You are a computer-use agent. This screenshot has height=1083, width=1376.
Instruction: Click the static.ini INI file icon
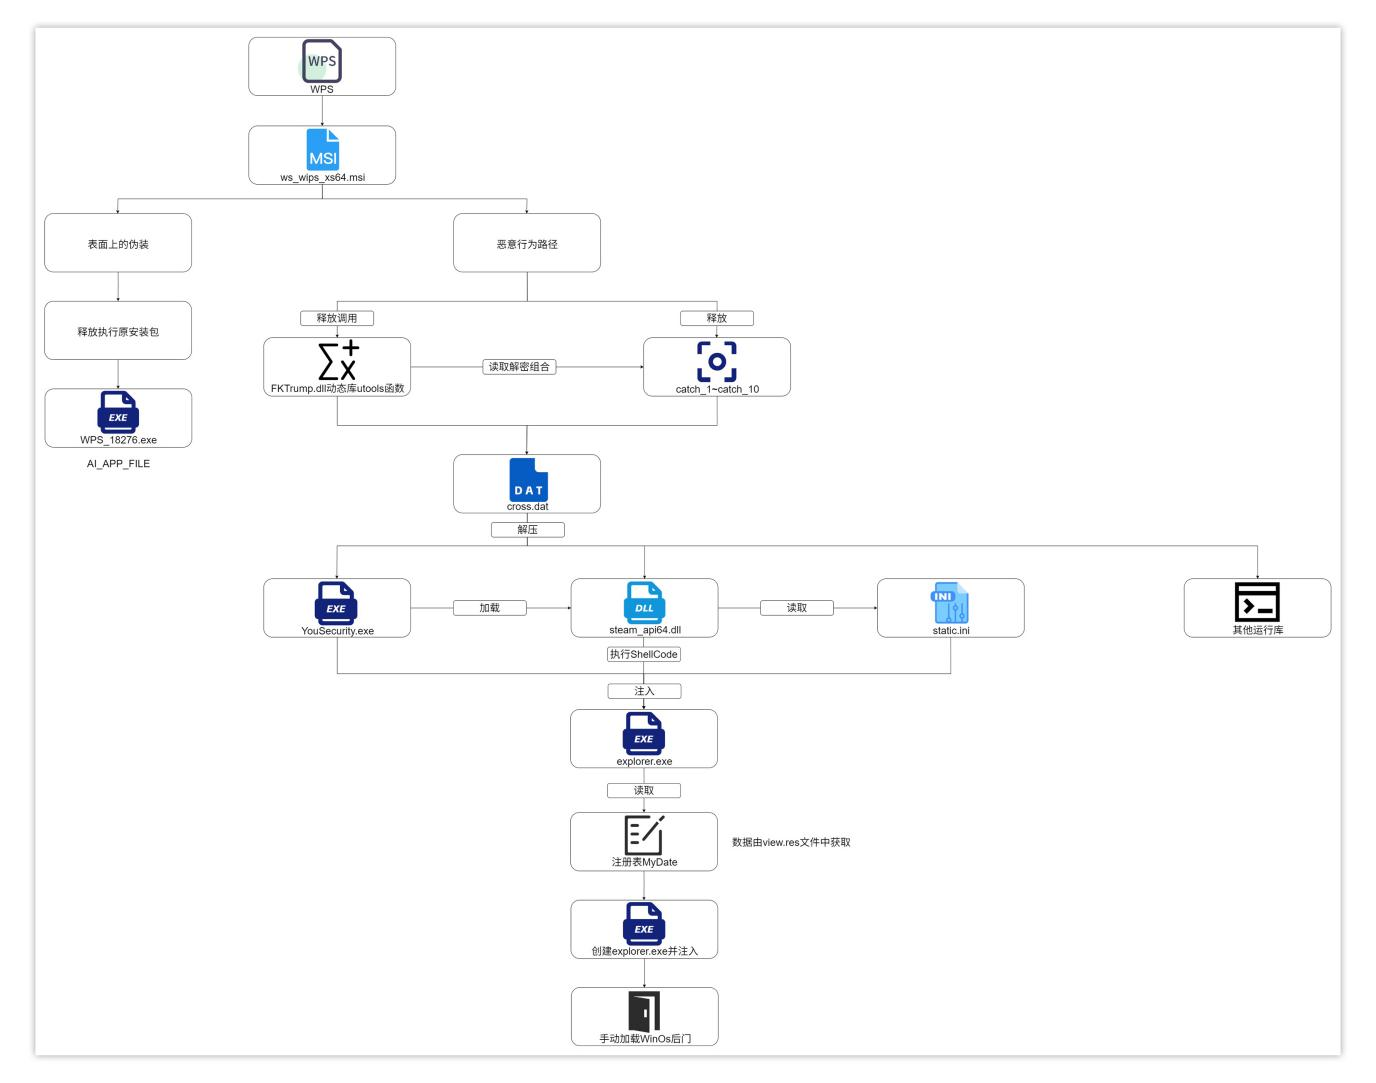click(950, 603)
